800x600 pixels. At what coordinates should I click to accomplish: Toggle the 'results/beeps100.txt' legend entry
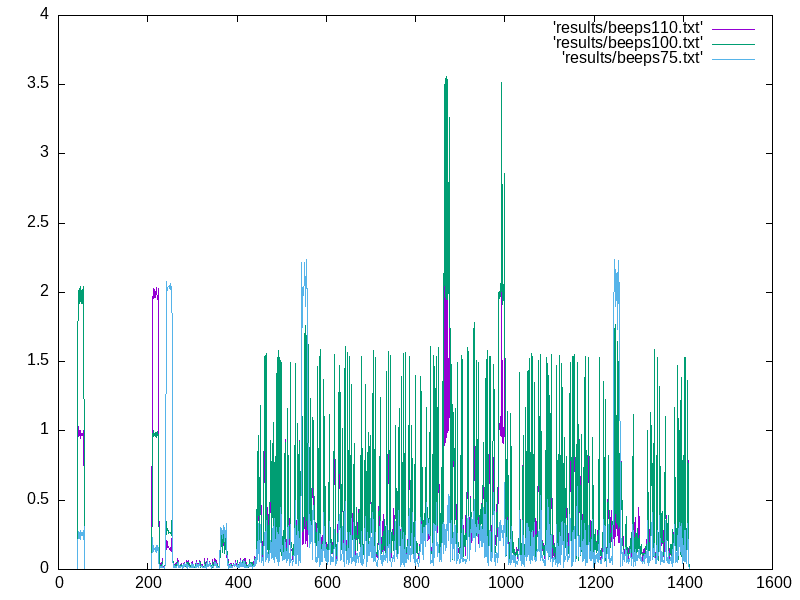pyautogui.click(x=629, y=42)
